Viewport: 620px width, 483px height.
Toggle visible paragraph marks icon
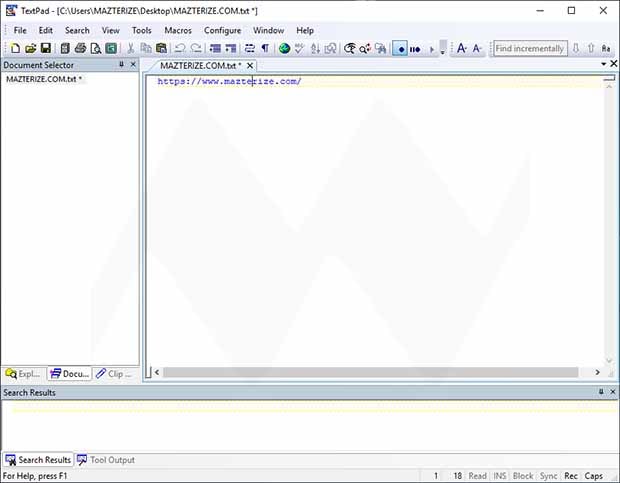265,48
